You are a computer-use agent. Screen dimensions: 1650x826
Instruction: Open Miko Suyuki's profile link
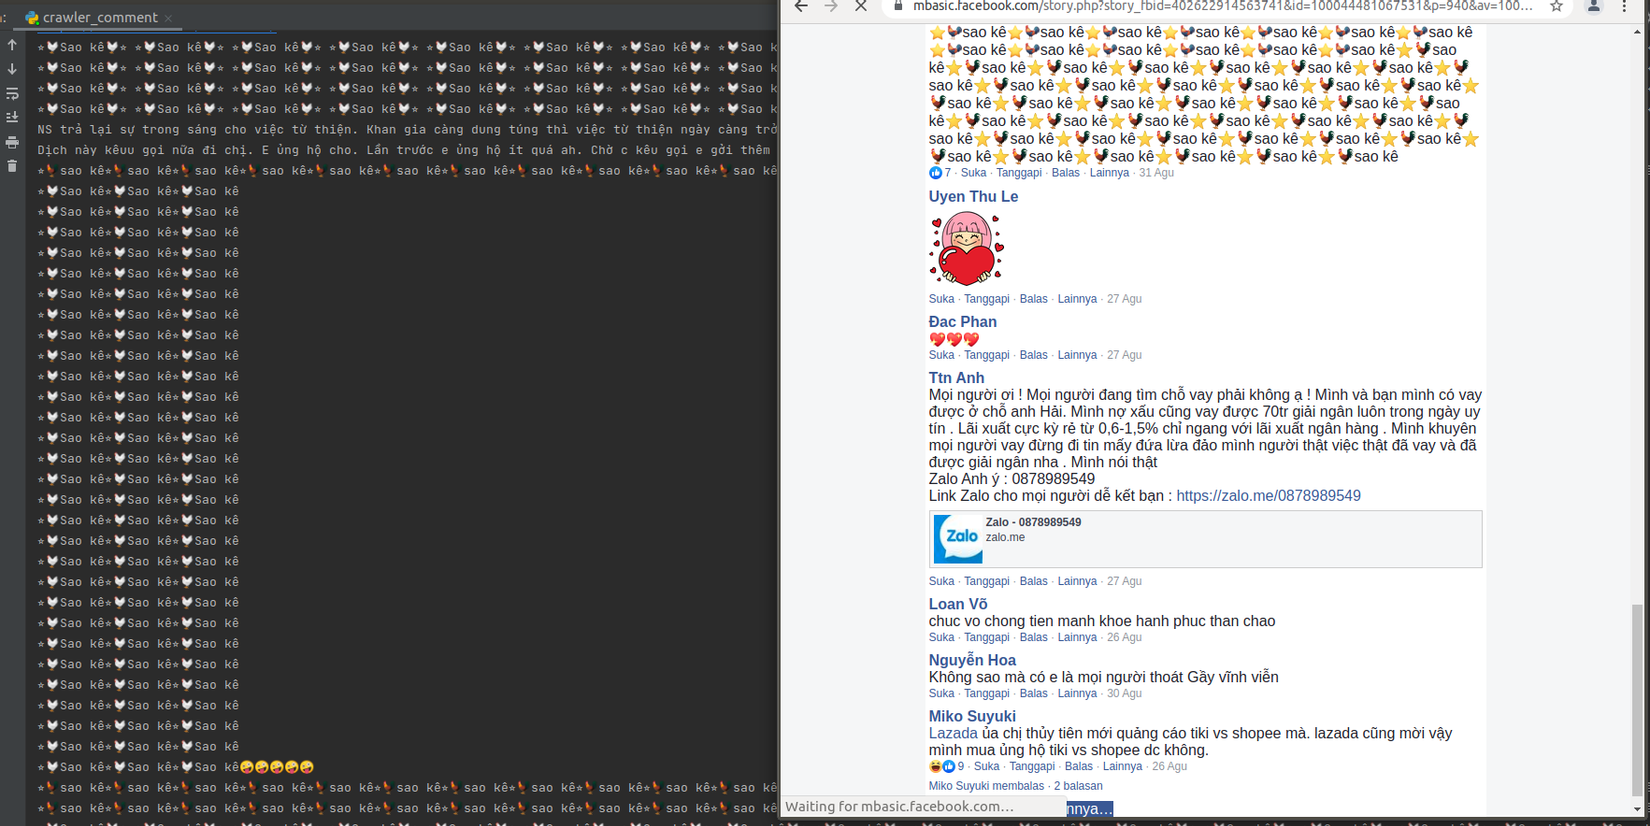click(x=972, y=716)
